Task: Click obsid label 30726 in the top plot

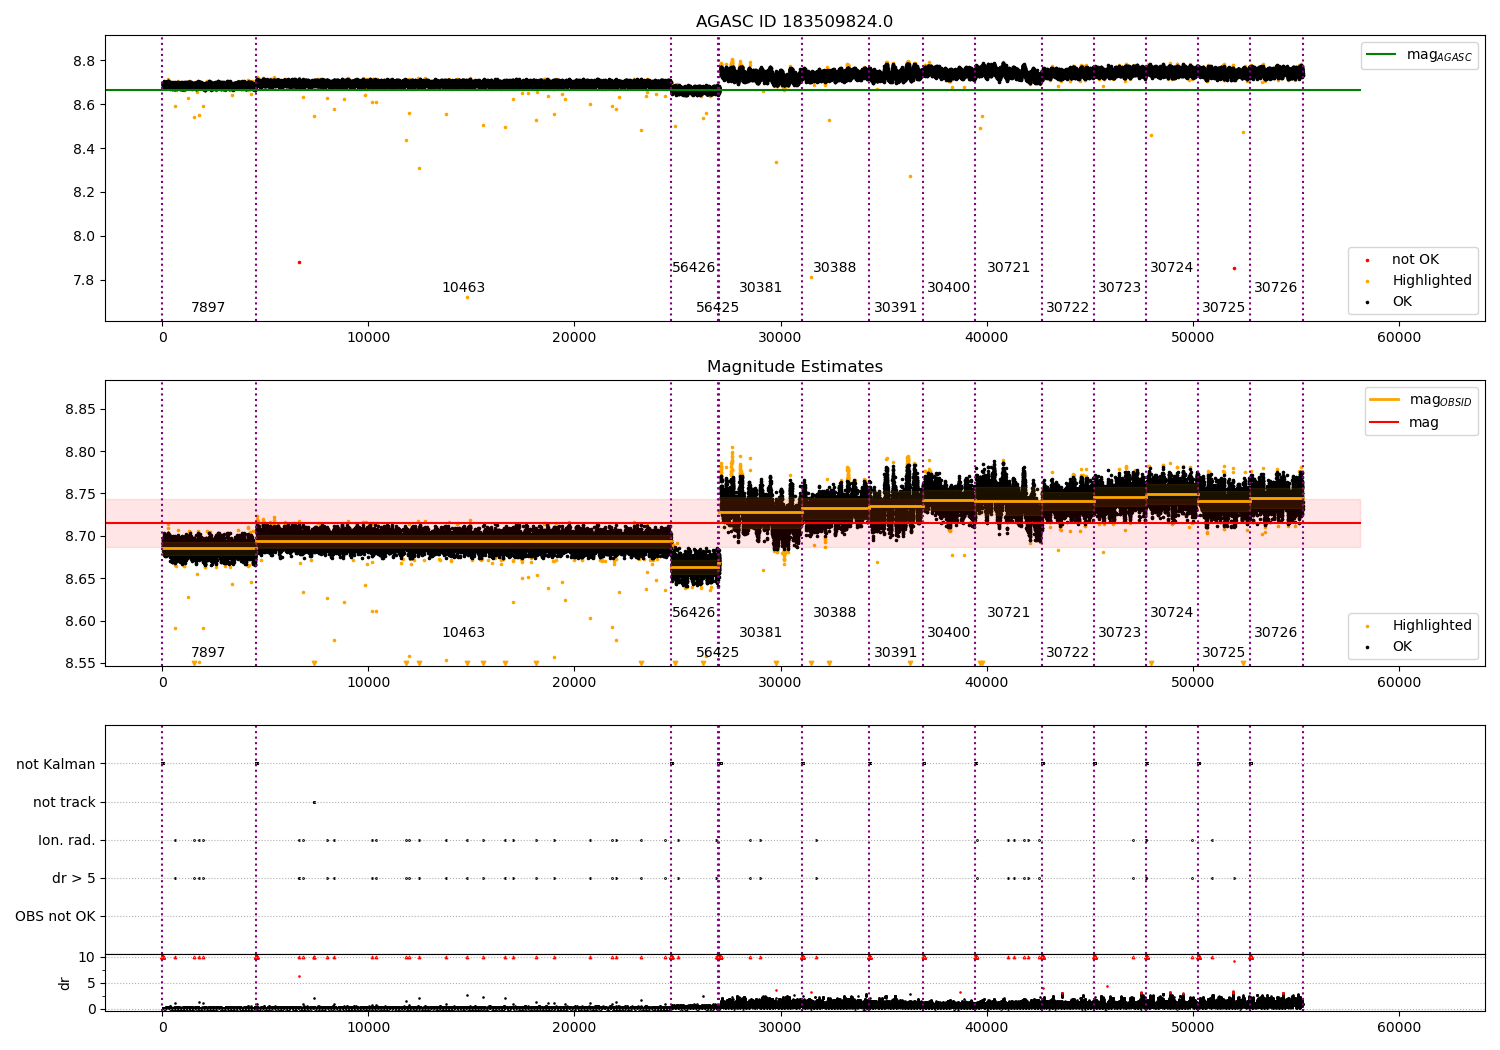Action: click(1275, 288)
